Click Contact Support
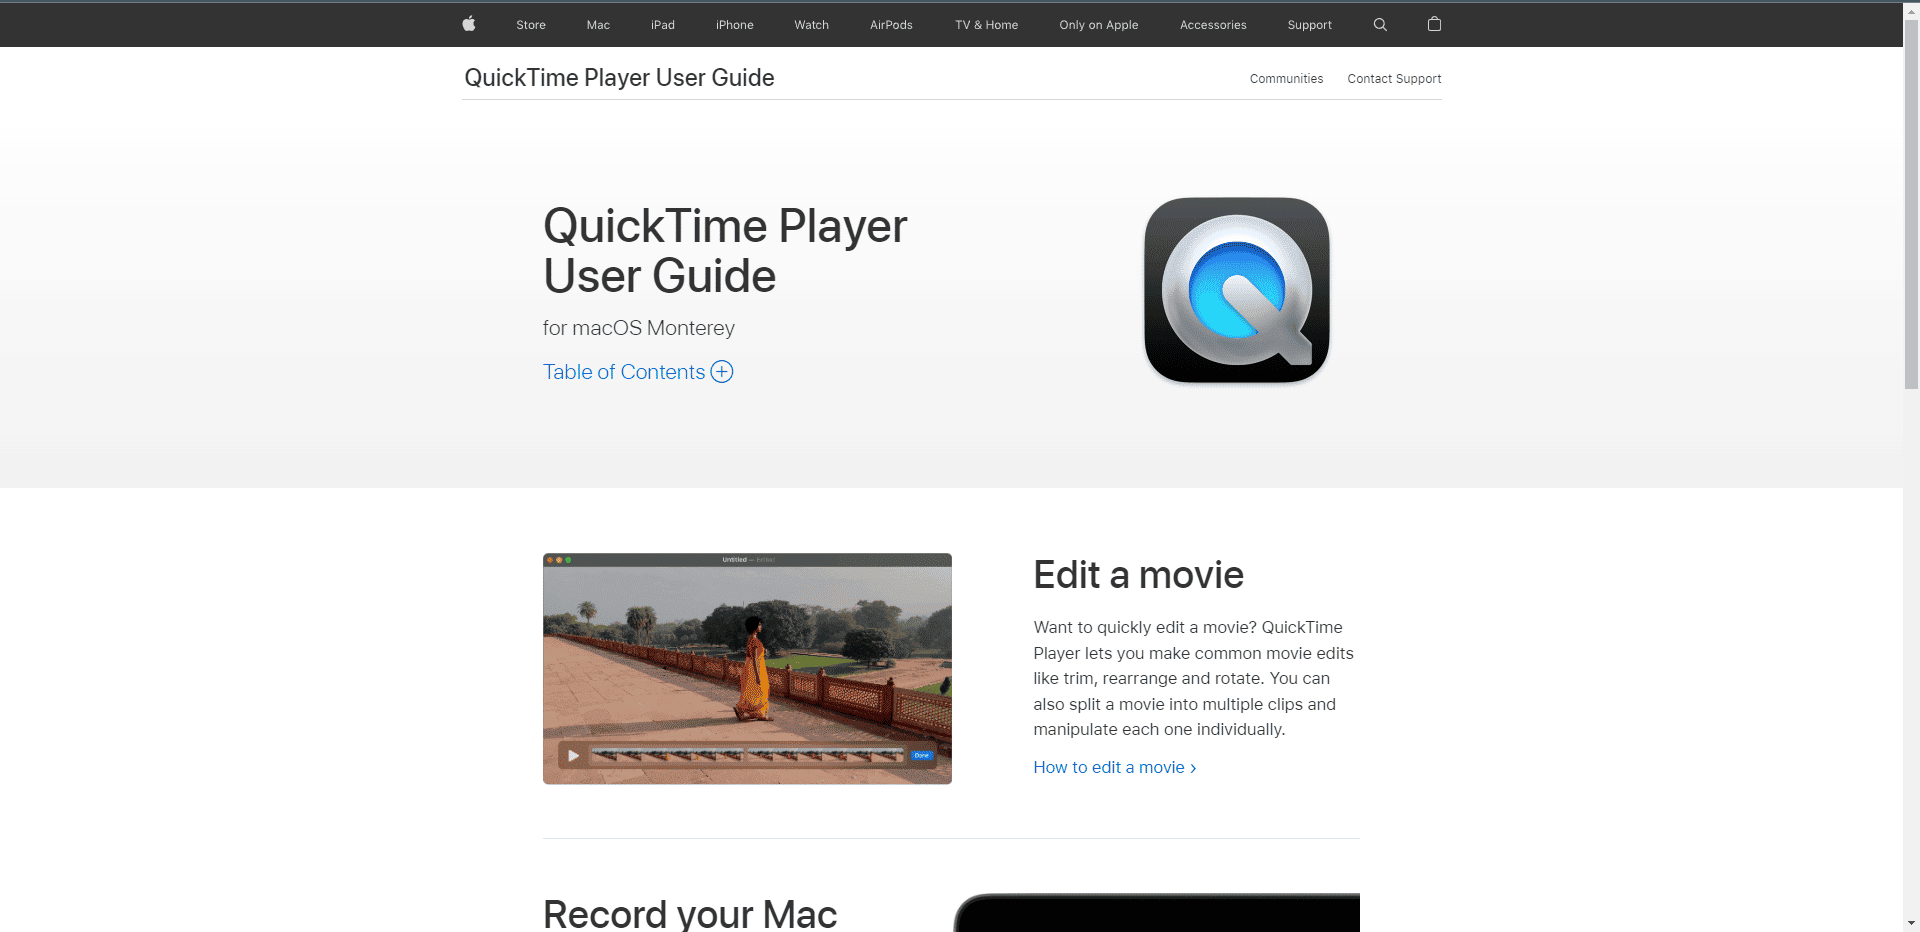This screenshot has width=1920, height=932. coord(1394,78)
